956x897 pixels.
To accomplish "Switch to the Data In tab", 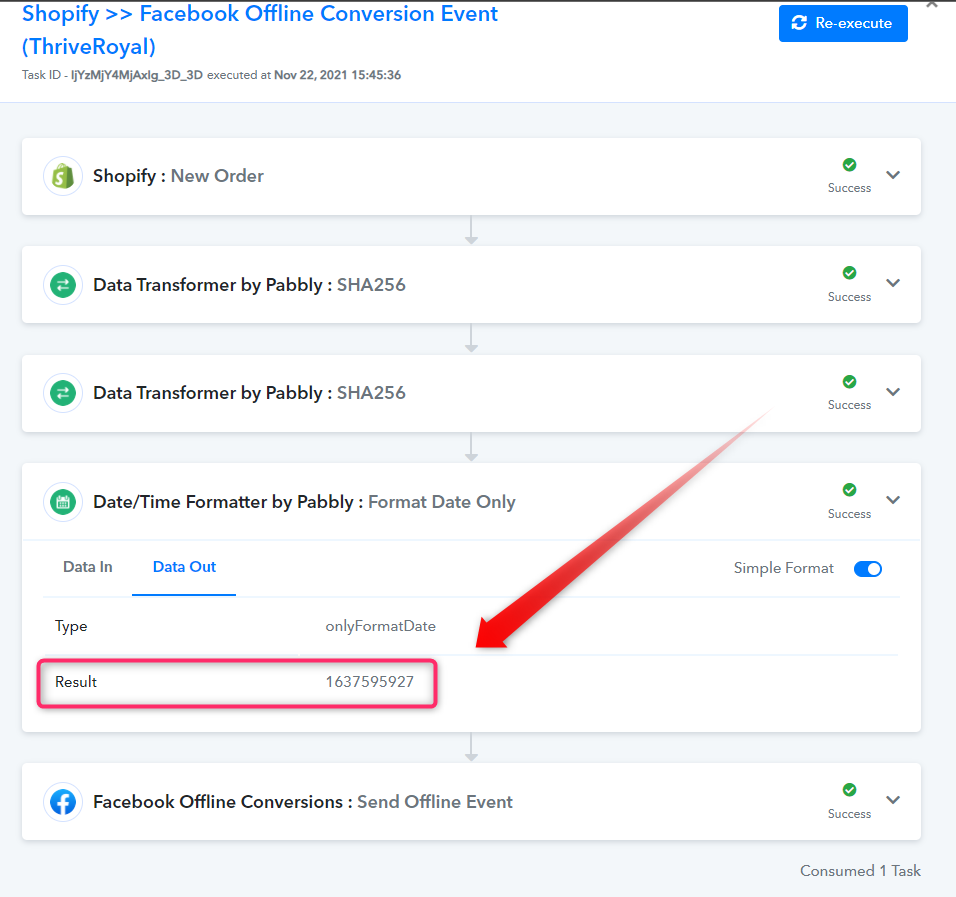I will point(88,567).
